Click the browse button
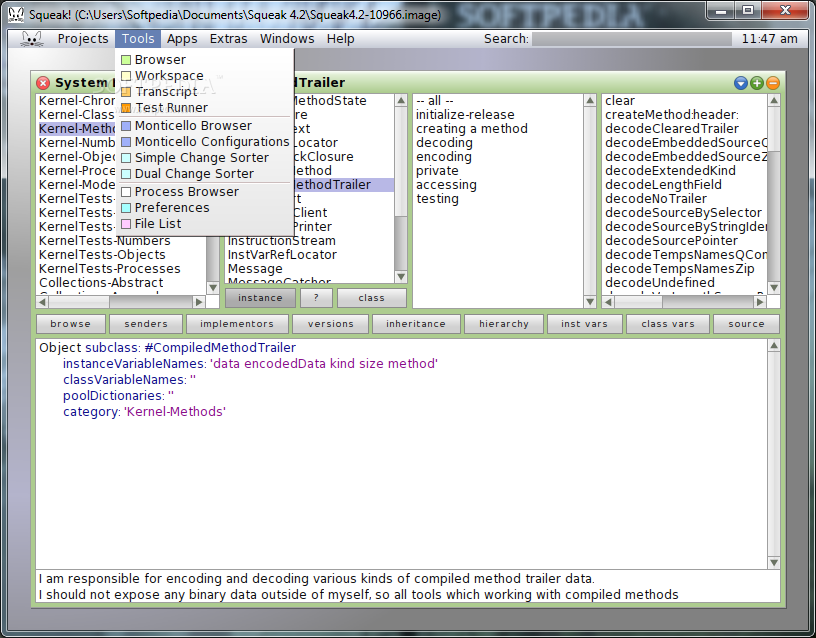816x638 pixels. pos(71,324)
